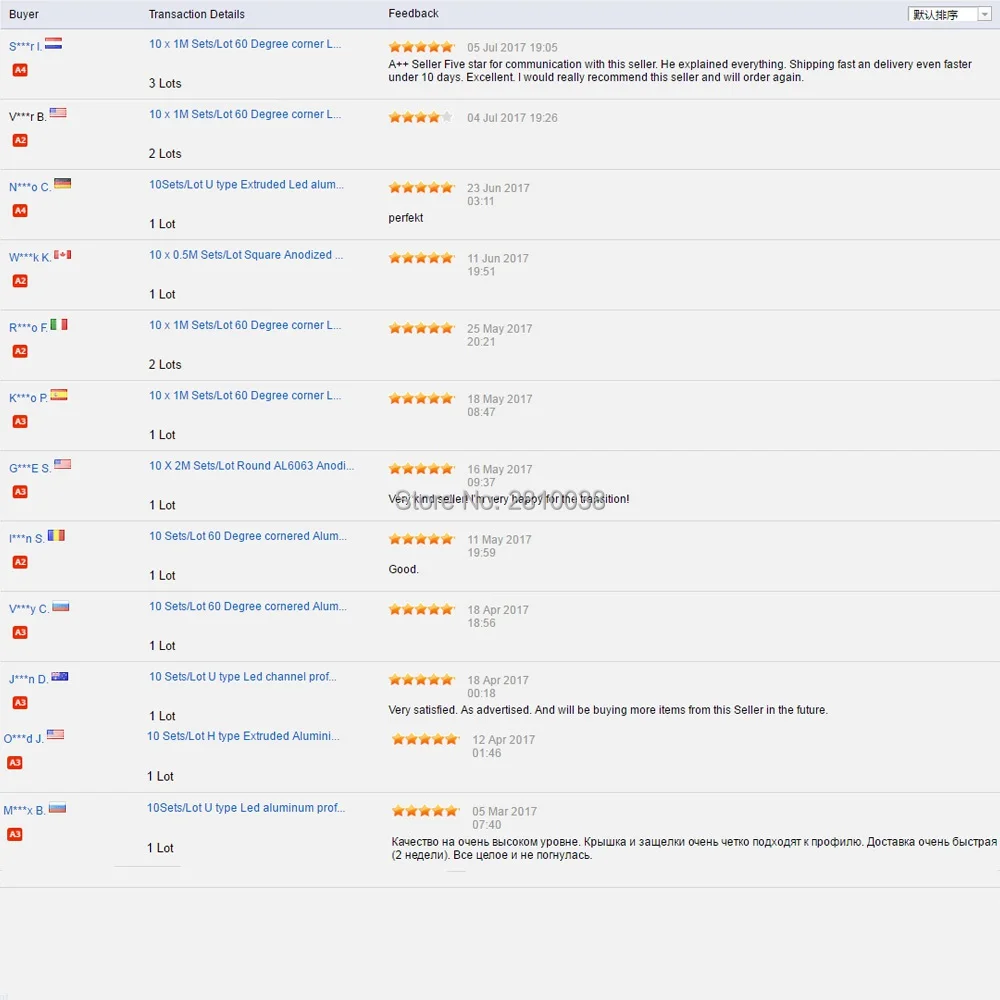Image resolution: width=1000 pixels, height=1000 pixels.
Task: Open K***o P.'s 60 Degree corner product link
Action: pos(245,395)
